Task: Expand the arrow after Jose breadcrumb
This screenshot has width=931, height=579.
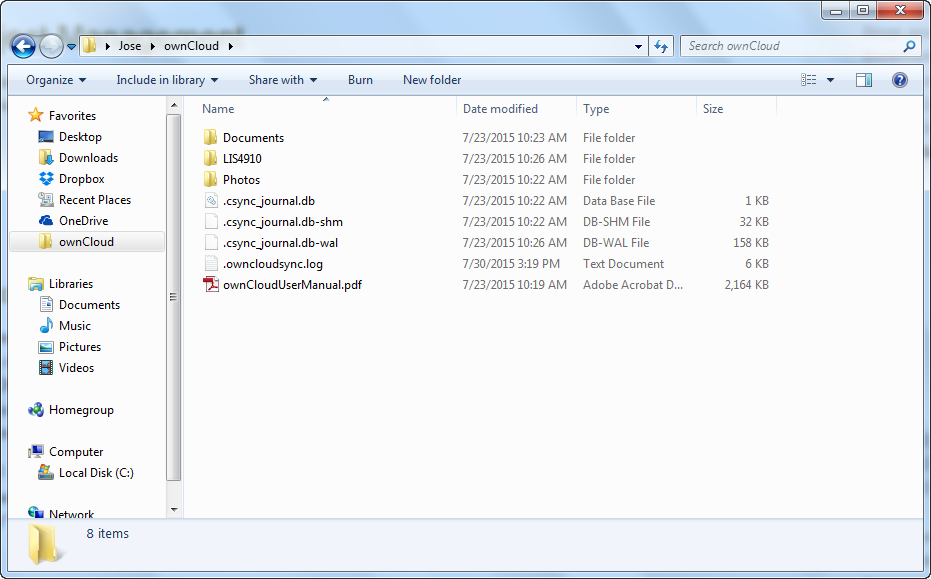Action: coord(153,46)
